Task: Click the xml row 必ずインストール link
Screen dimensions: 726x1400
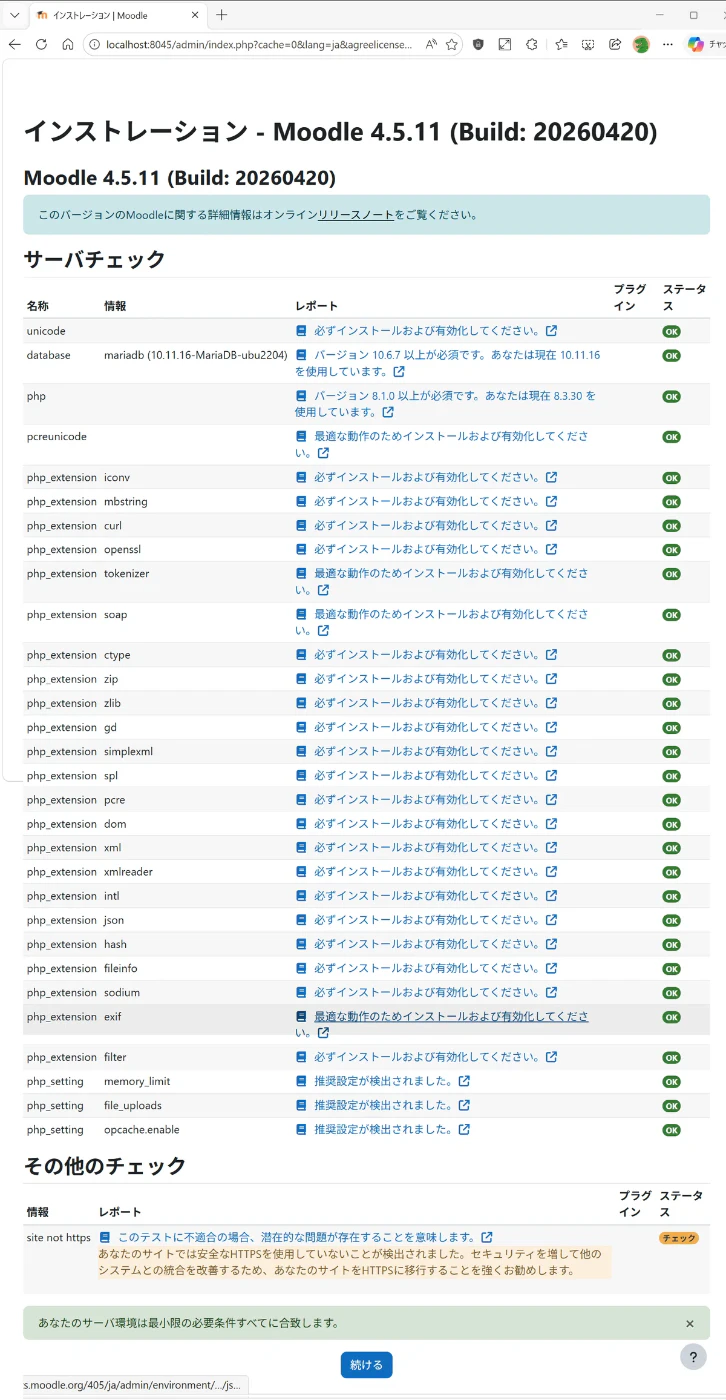Action: [428, 848]
